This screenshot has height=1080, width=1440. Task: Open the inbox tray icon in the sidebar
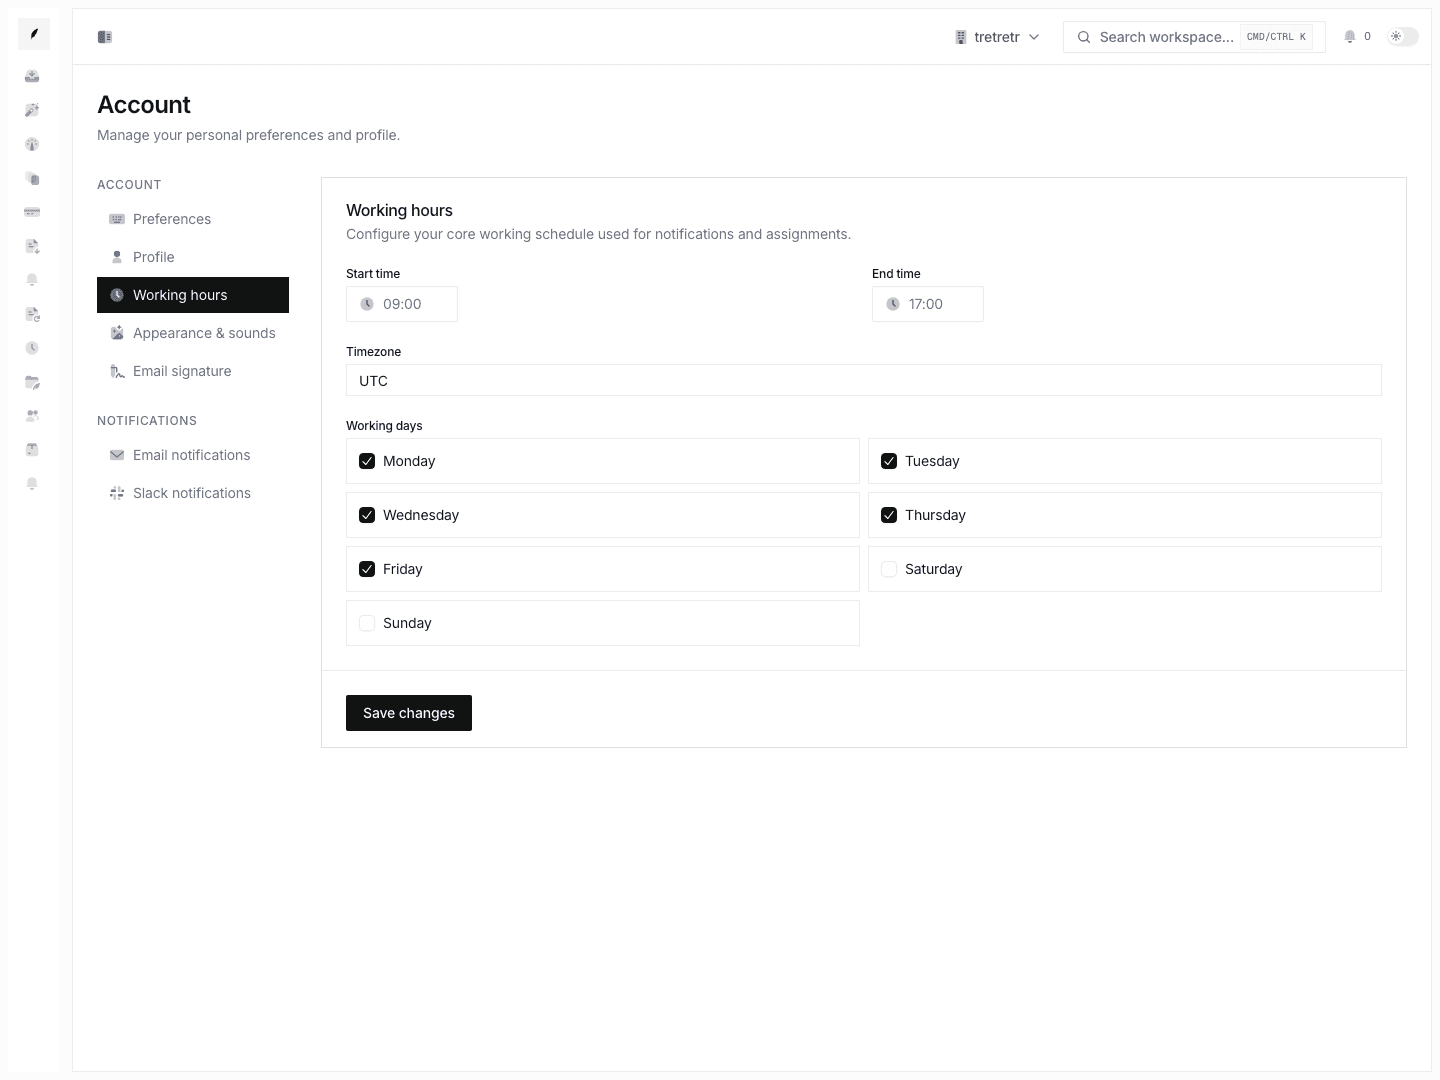(x=32, y=76)
